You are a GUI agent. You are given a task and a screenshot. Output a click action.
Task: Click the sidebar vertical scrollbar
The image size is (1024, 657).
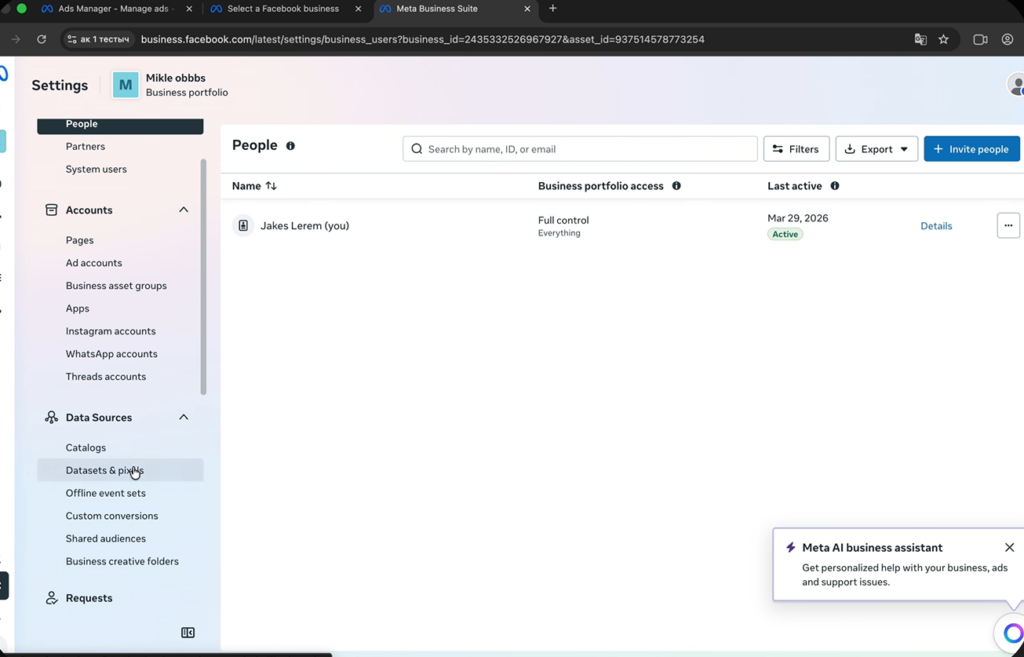[x=203, y=276]
